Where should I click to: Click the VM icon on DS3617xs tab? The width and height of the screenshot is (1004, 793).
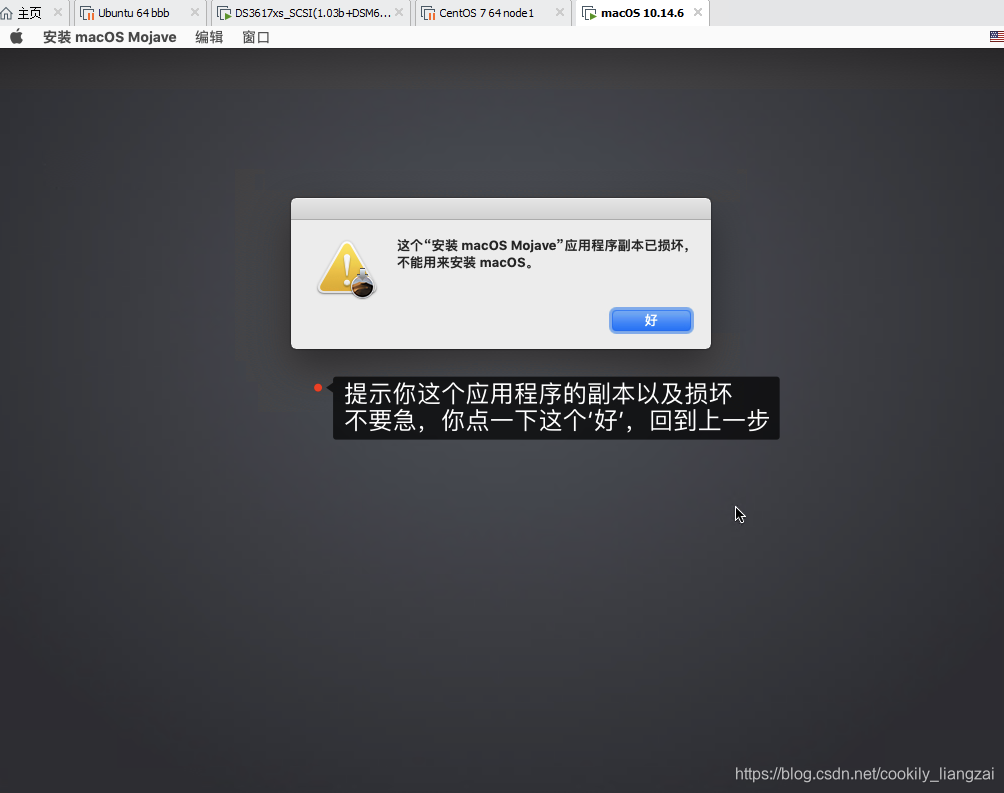point(224,13)
